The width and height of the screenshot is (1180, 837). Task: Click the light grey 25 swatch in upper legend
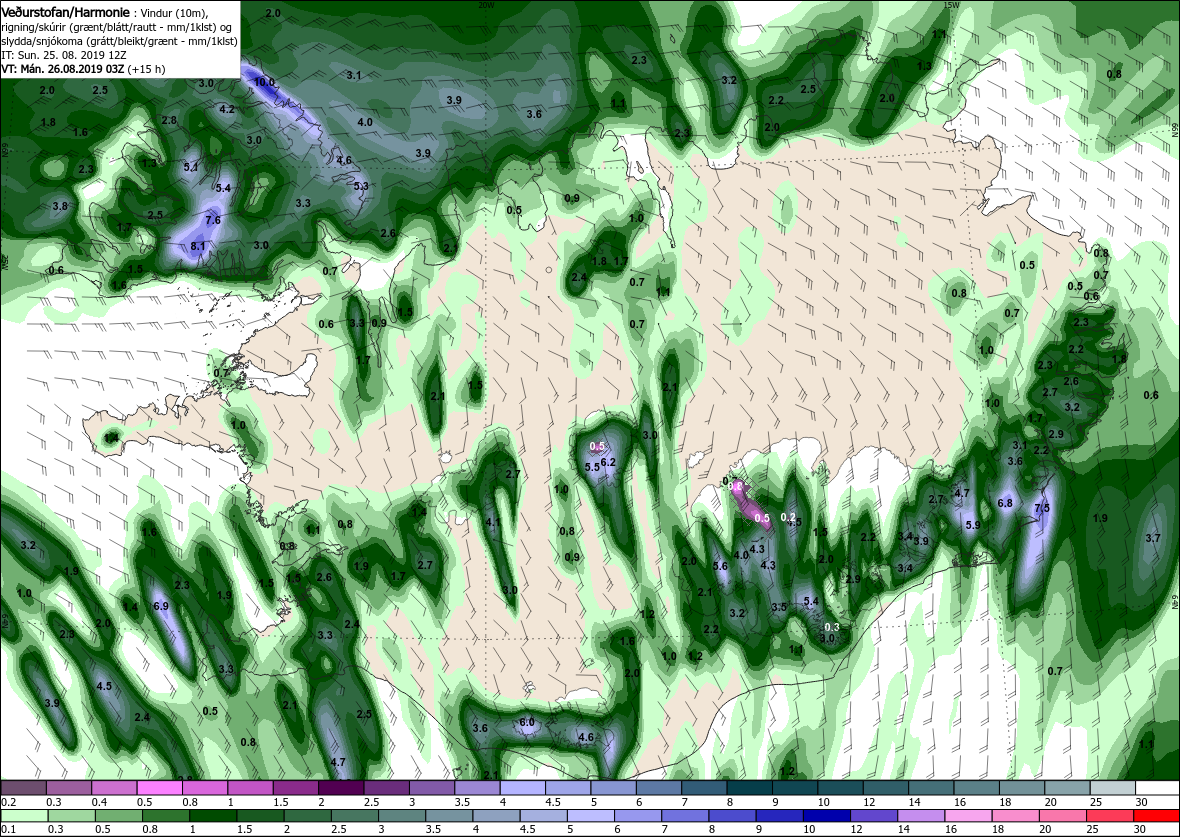(1112, 787)
